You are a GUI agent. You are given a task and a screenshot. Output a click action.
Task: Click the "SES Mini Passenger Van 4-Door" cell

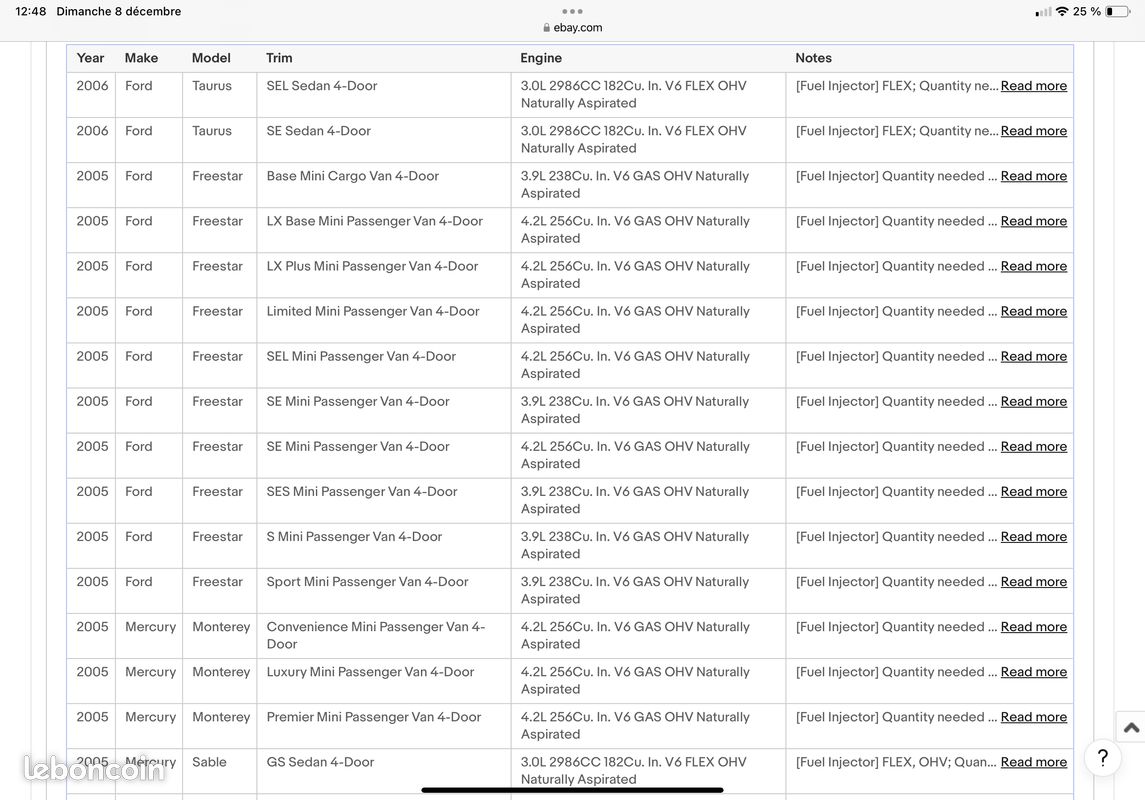click(x=384, y=500)
